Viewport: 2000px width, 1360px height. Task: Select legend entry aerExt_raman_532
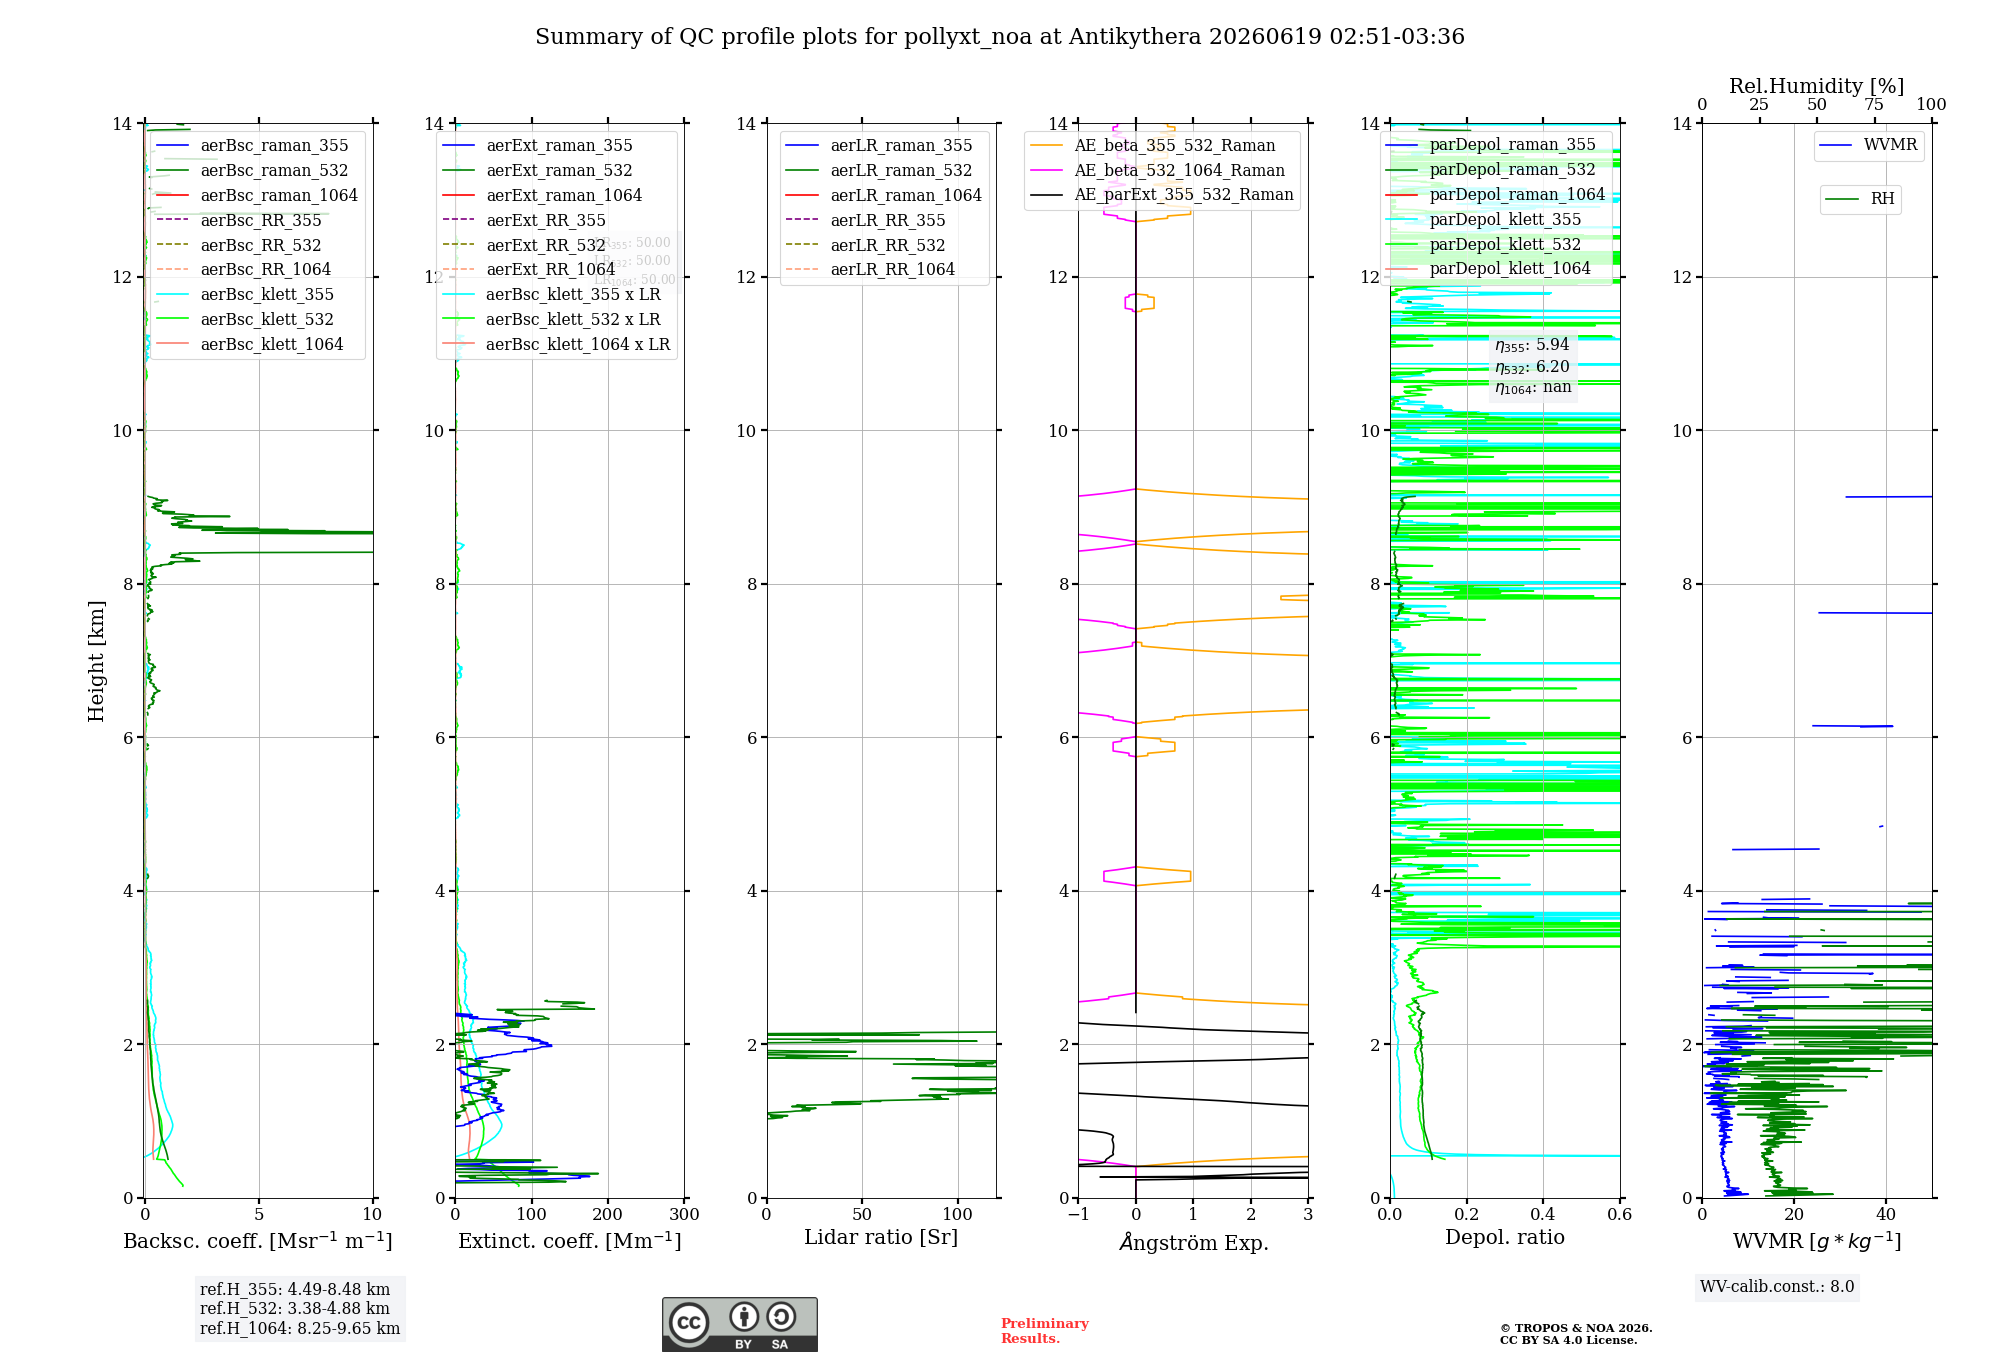pos(538,171)
